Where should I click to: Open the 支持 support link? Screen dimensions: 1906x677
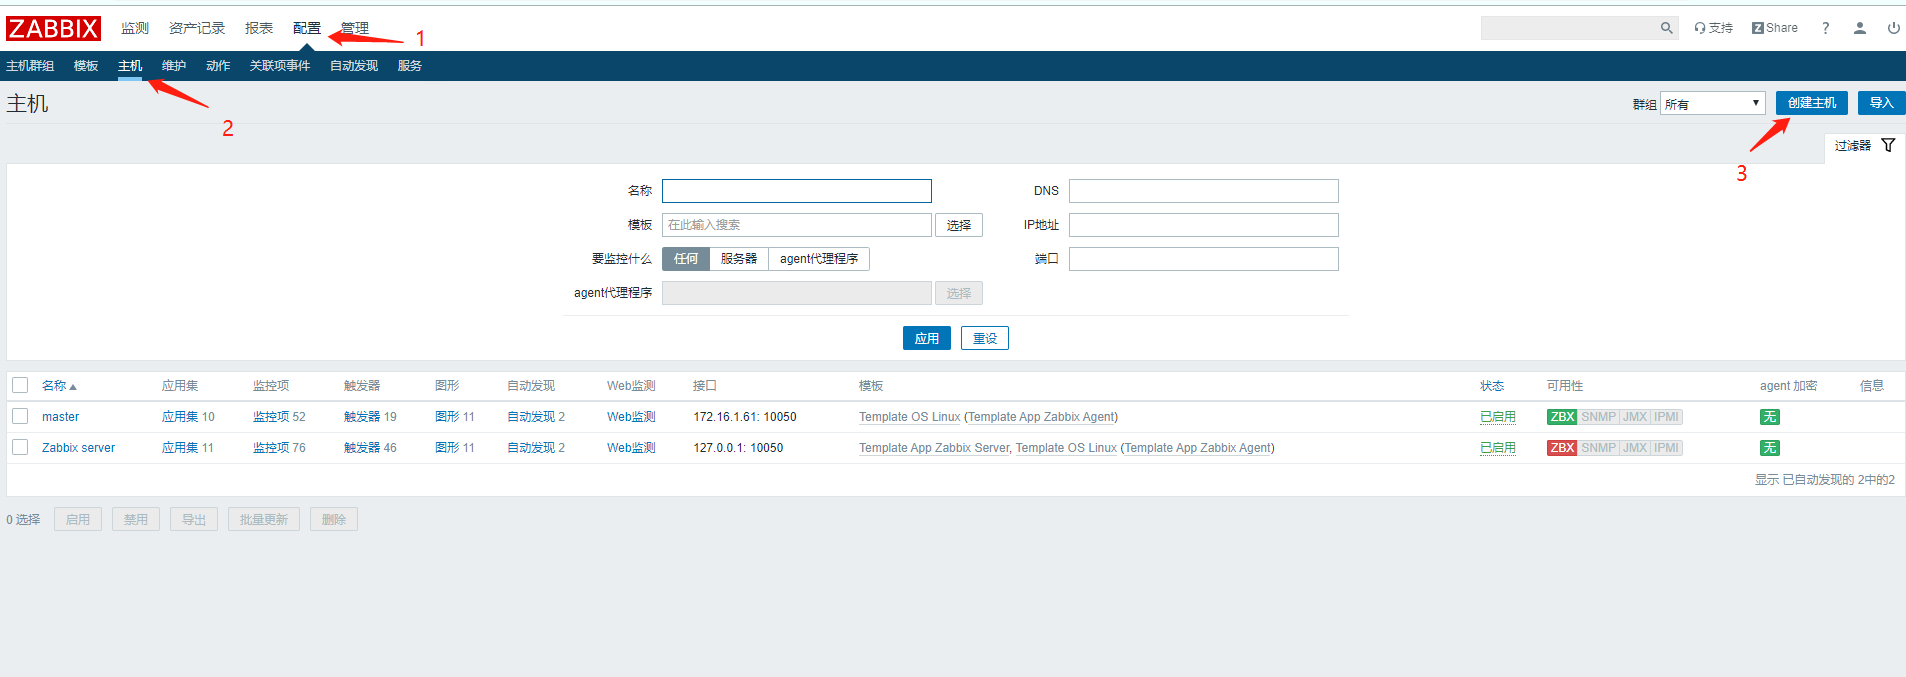tap(1713, 28)
